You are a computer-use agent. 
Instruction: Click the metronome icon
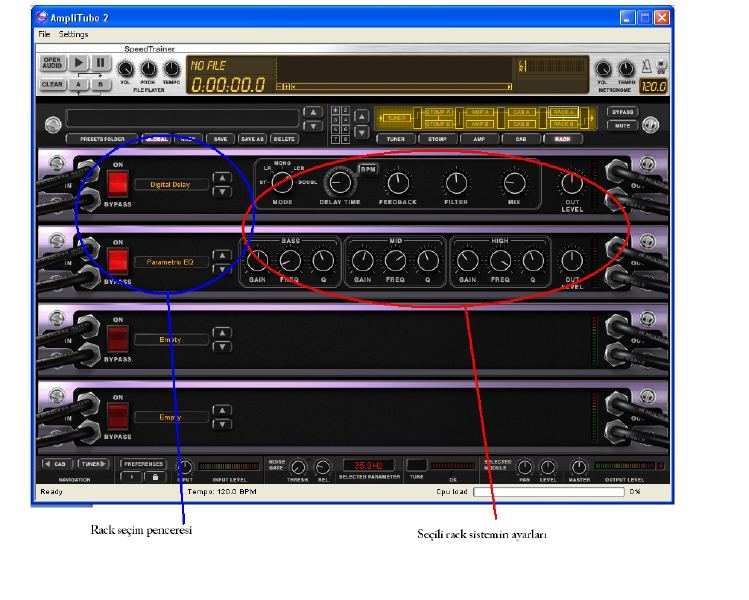647,65
